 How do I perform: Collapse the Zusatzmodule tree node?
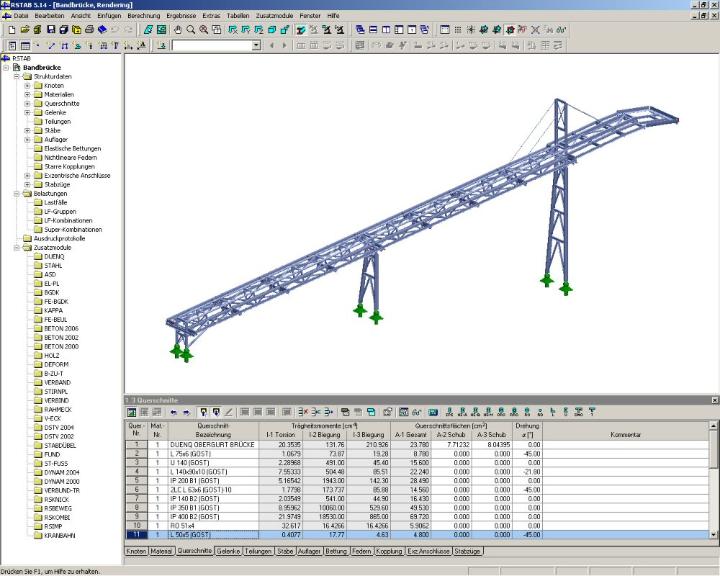[17, 248]
